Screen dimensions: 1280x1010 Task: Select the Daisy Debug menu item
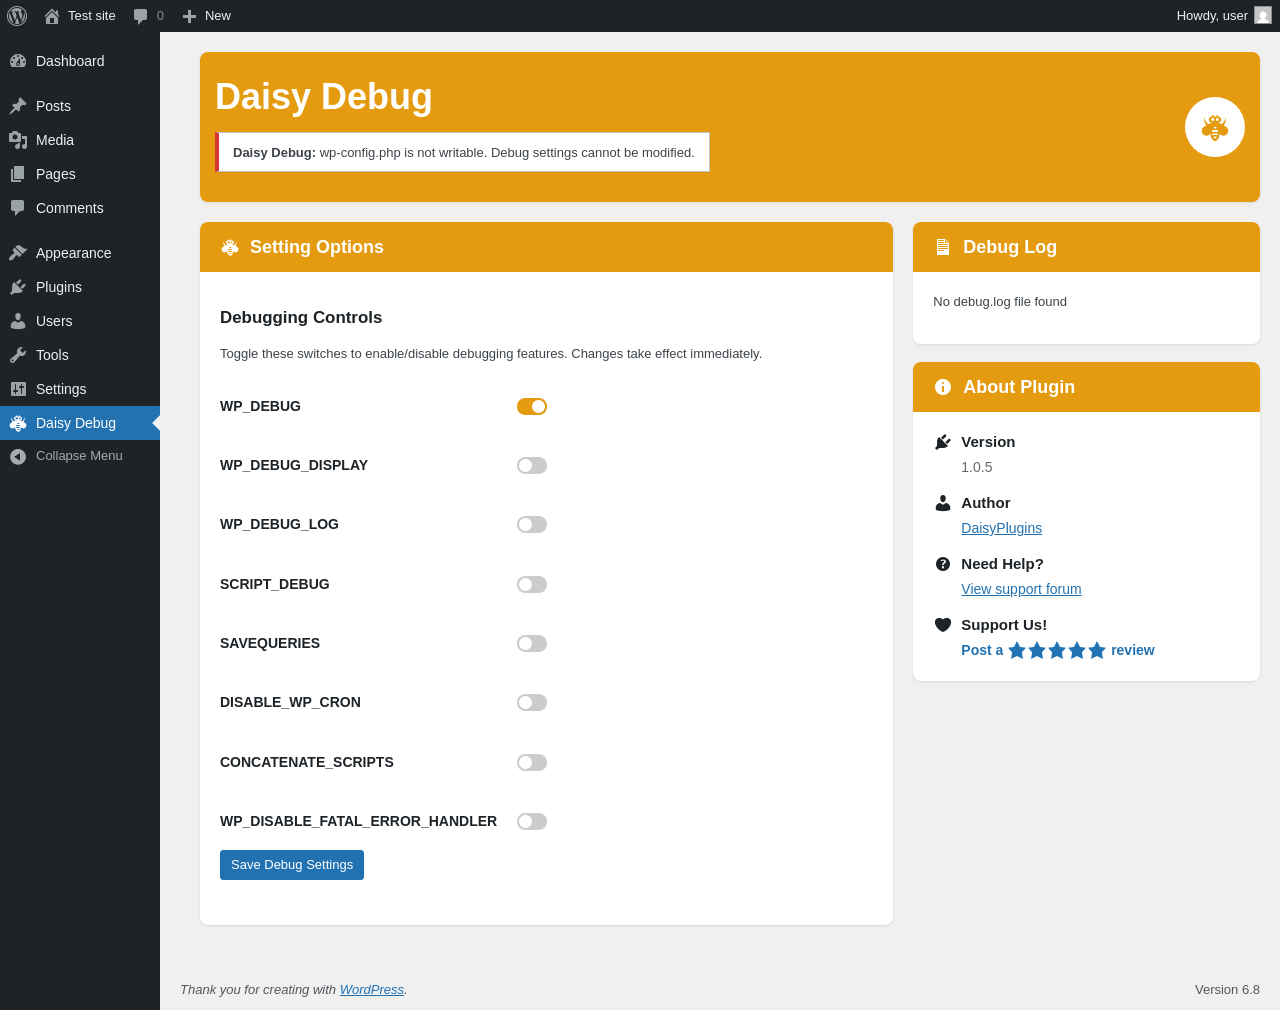coord(80,423)
